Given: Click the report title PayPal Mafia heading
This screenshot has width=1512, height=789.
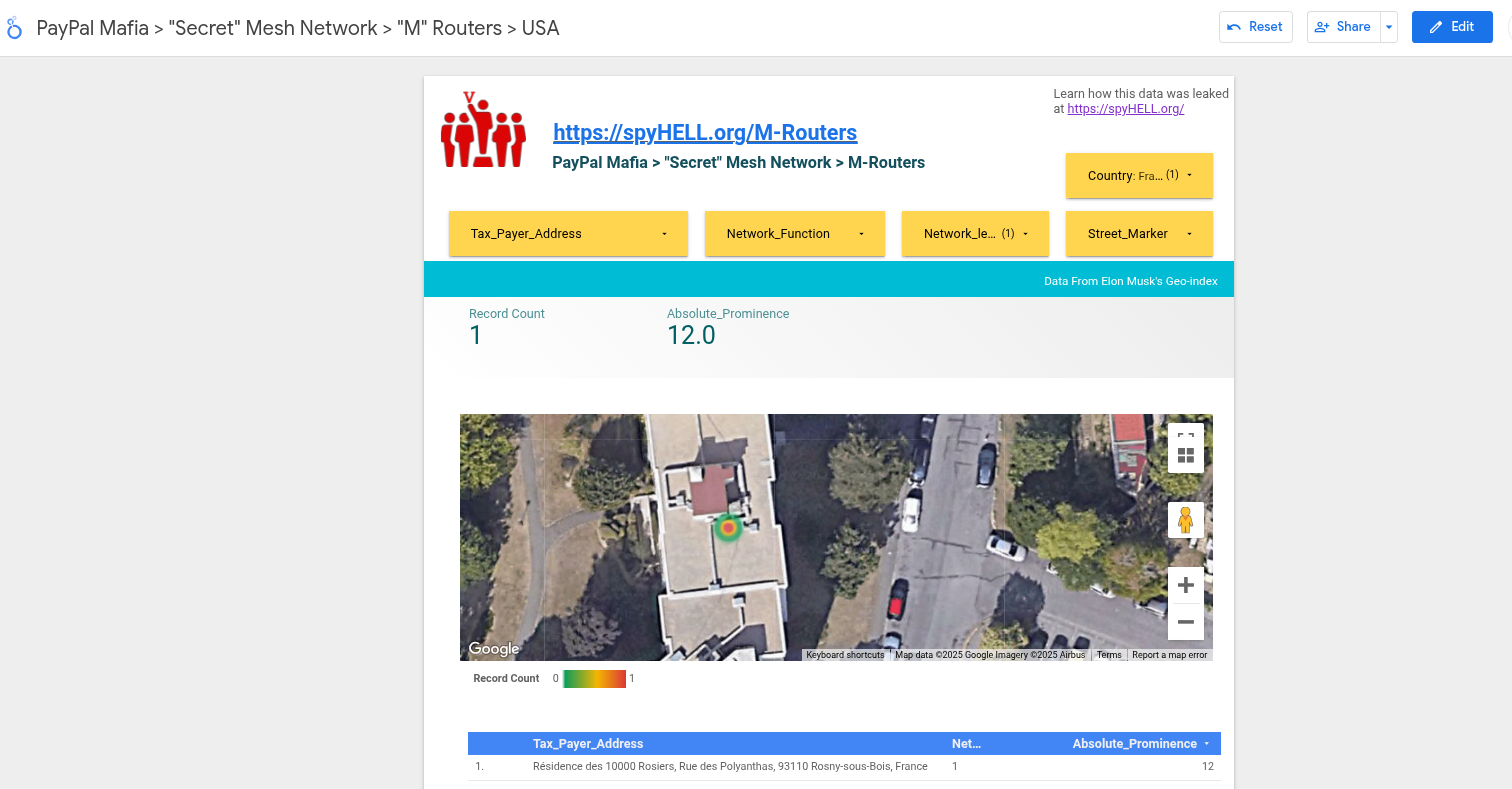Looking at the screenshot, I should coord(298,28).
